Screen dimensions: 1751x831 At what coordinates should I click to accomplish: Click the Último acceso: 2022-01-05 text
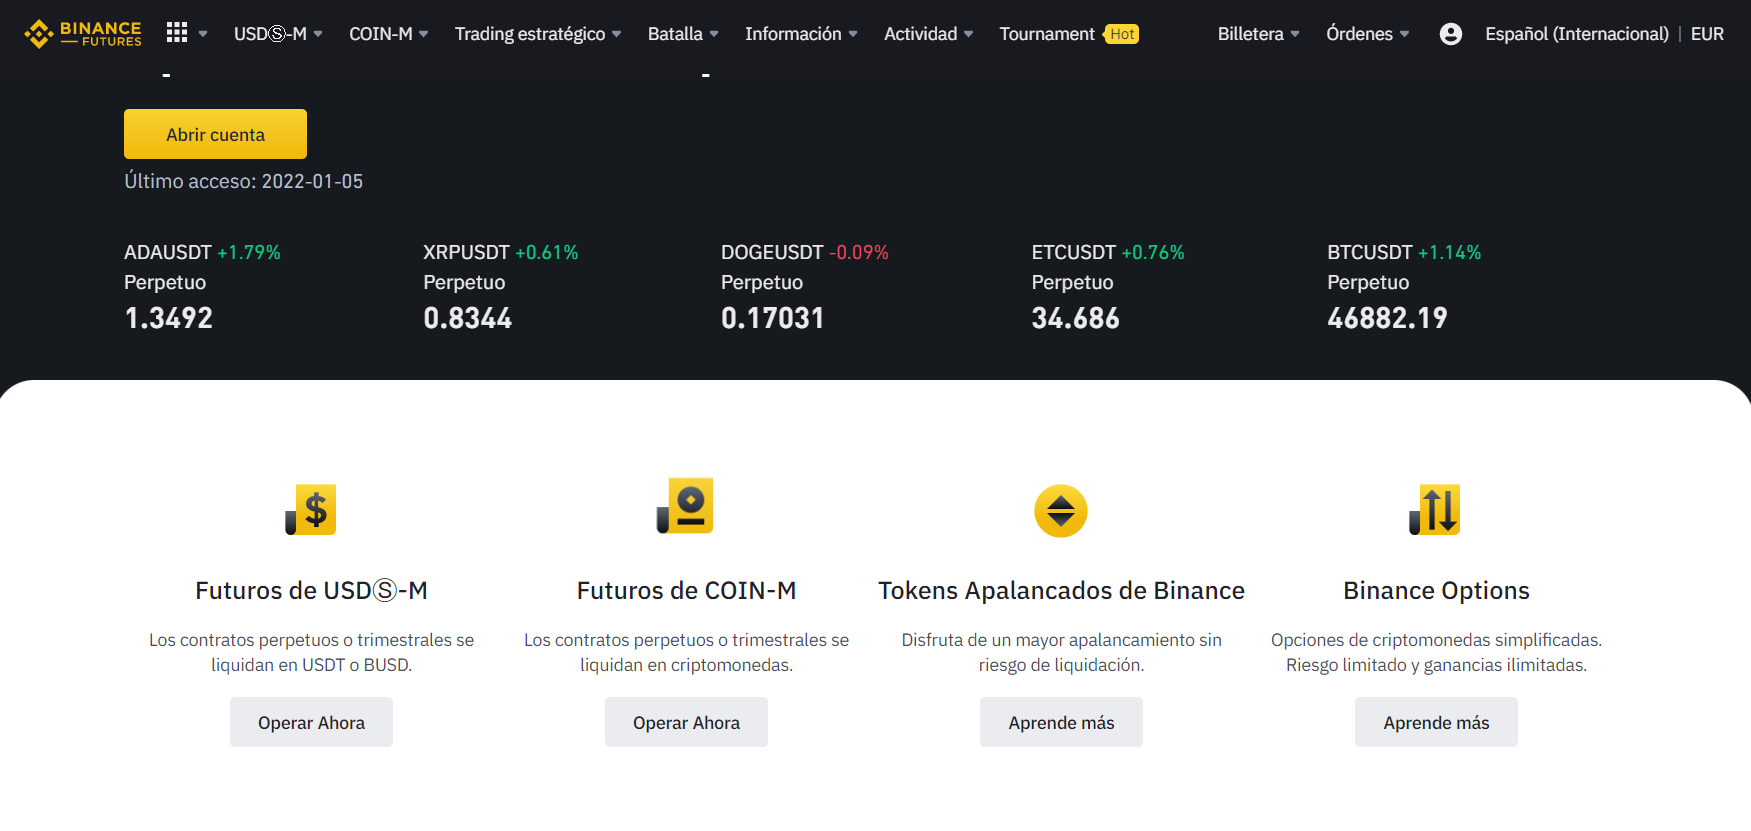click(x=243, y=181)
